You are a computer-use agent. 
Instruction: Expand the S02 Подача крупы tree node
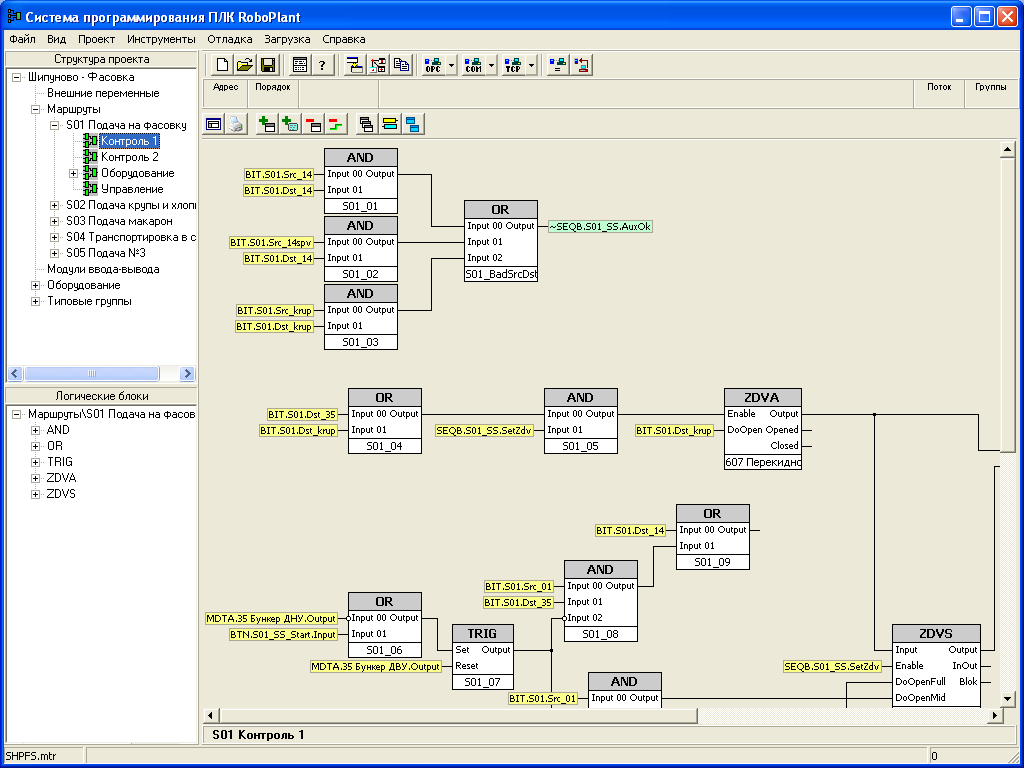coord(55,205)
